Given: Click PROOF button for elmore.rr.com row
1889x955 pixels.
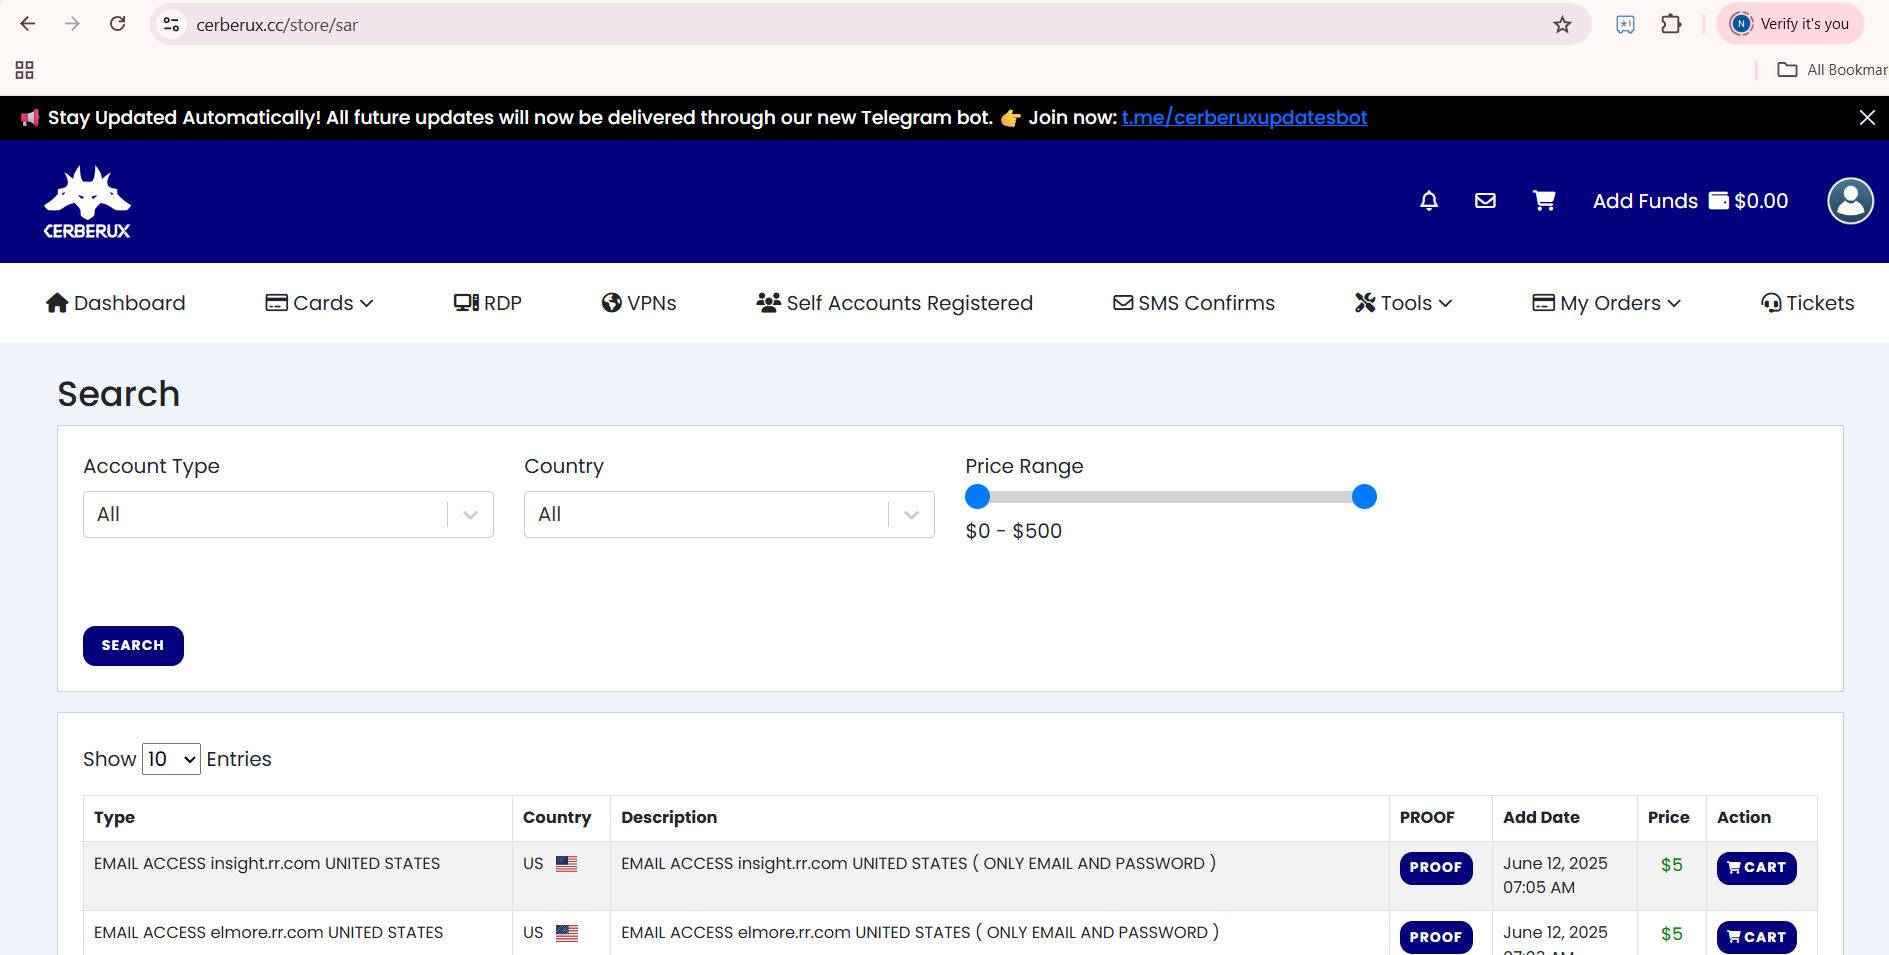Looking at the screenshot, I should point(1436,937).
